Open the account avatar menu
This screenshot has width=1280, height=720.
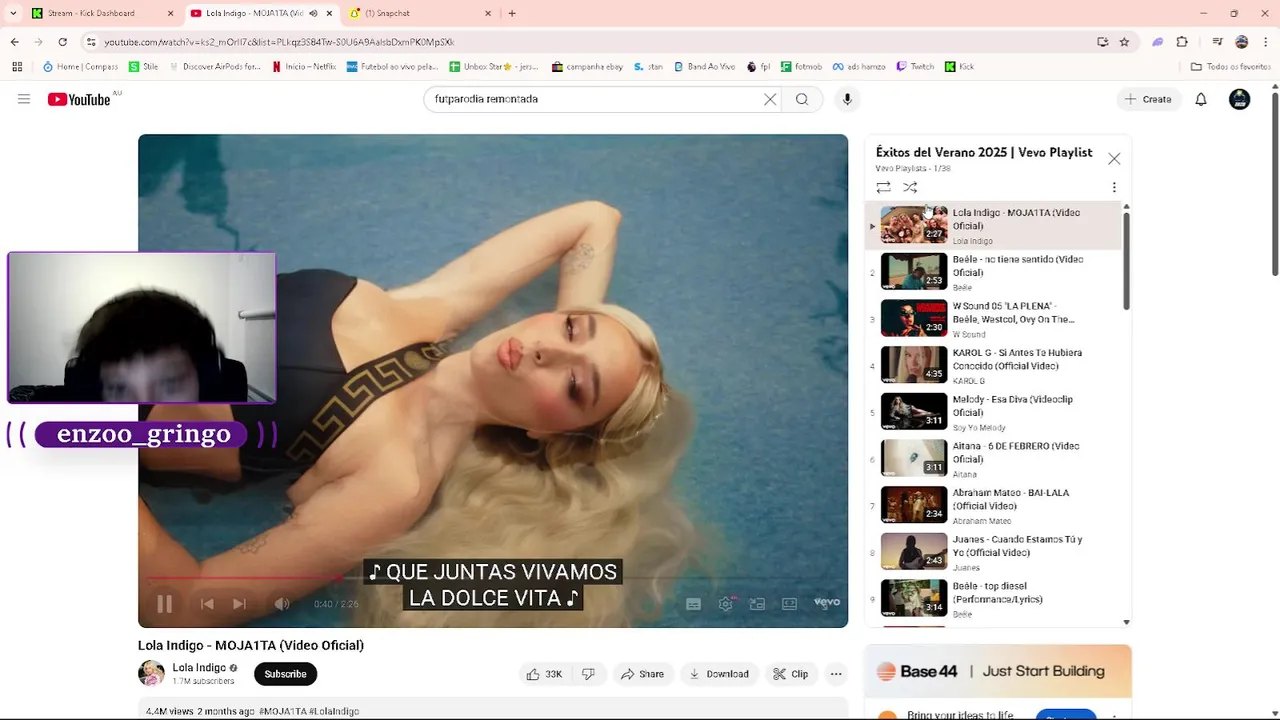(x=1240, y=99)
